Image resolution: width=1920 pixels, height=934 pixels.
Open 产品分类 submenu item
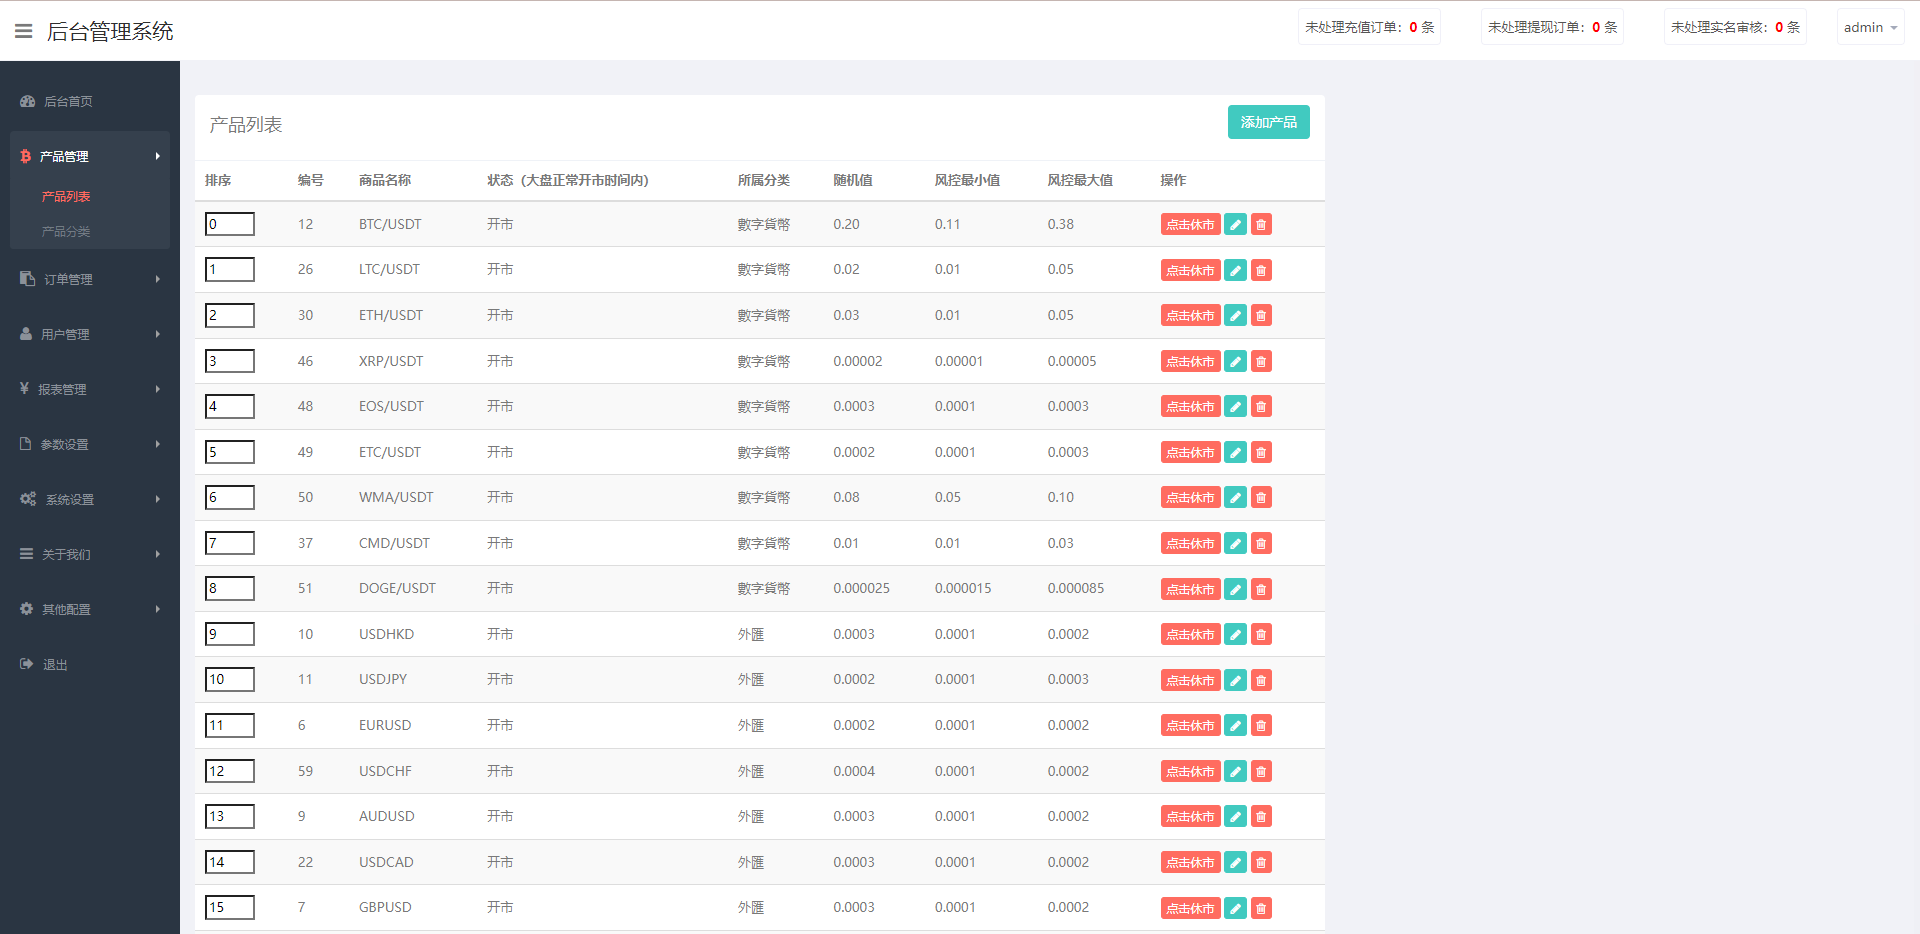pos(66,231)
